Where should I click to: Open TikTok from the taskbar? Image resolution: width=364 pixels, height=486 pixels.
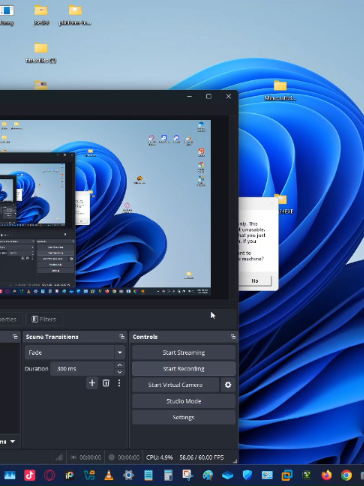tap(30, 475)
